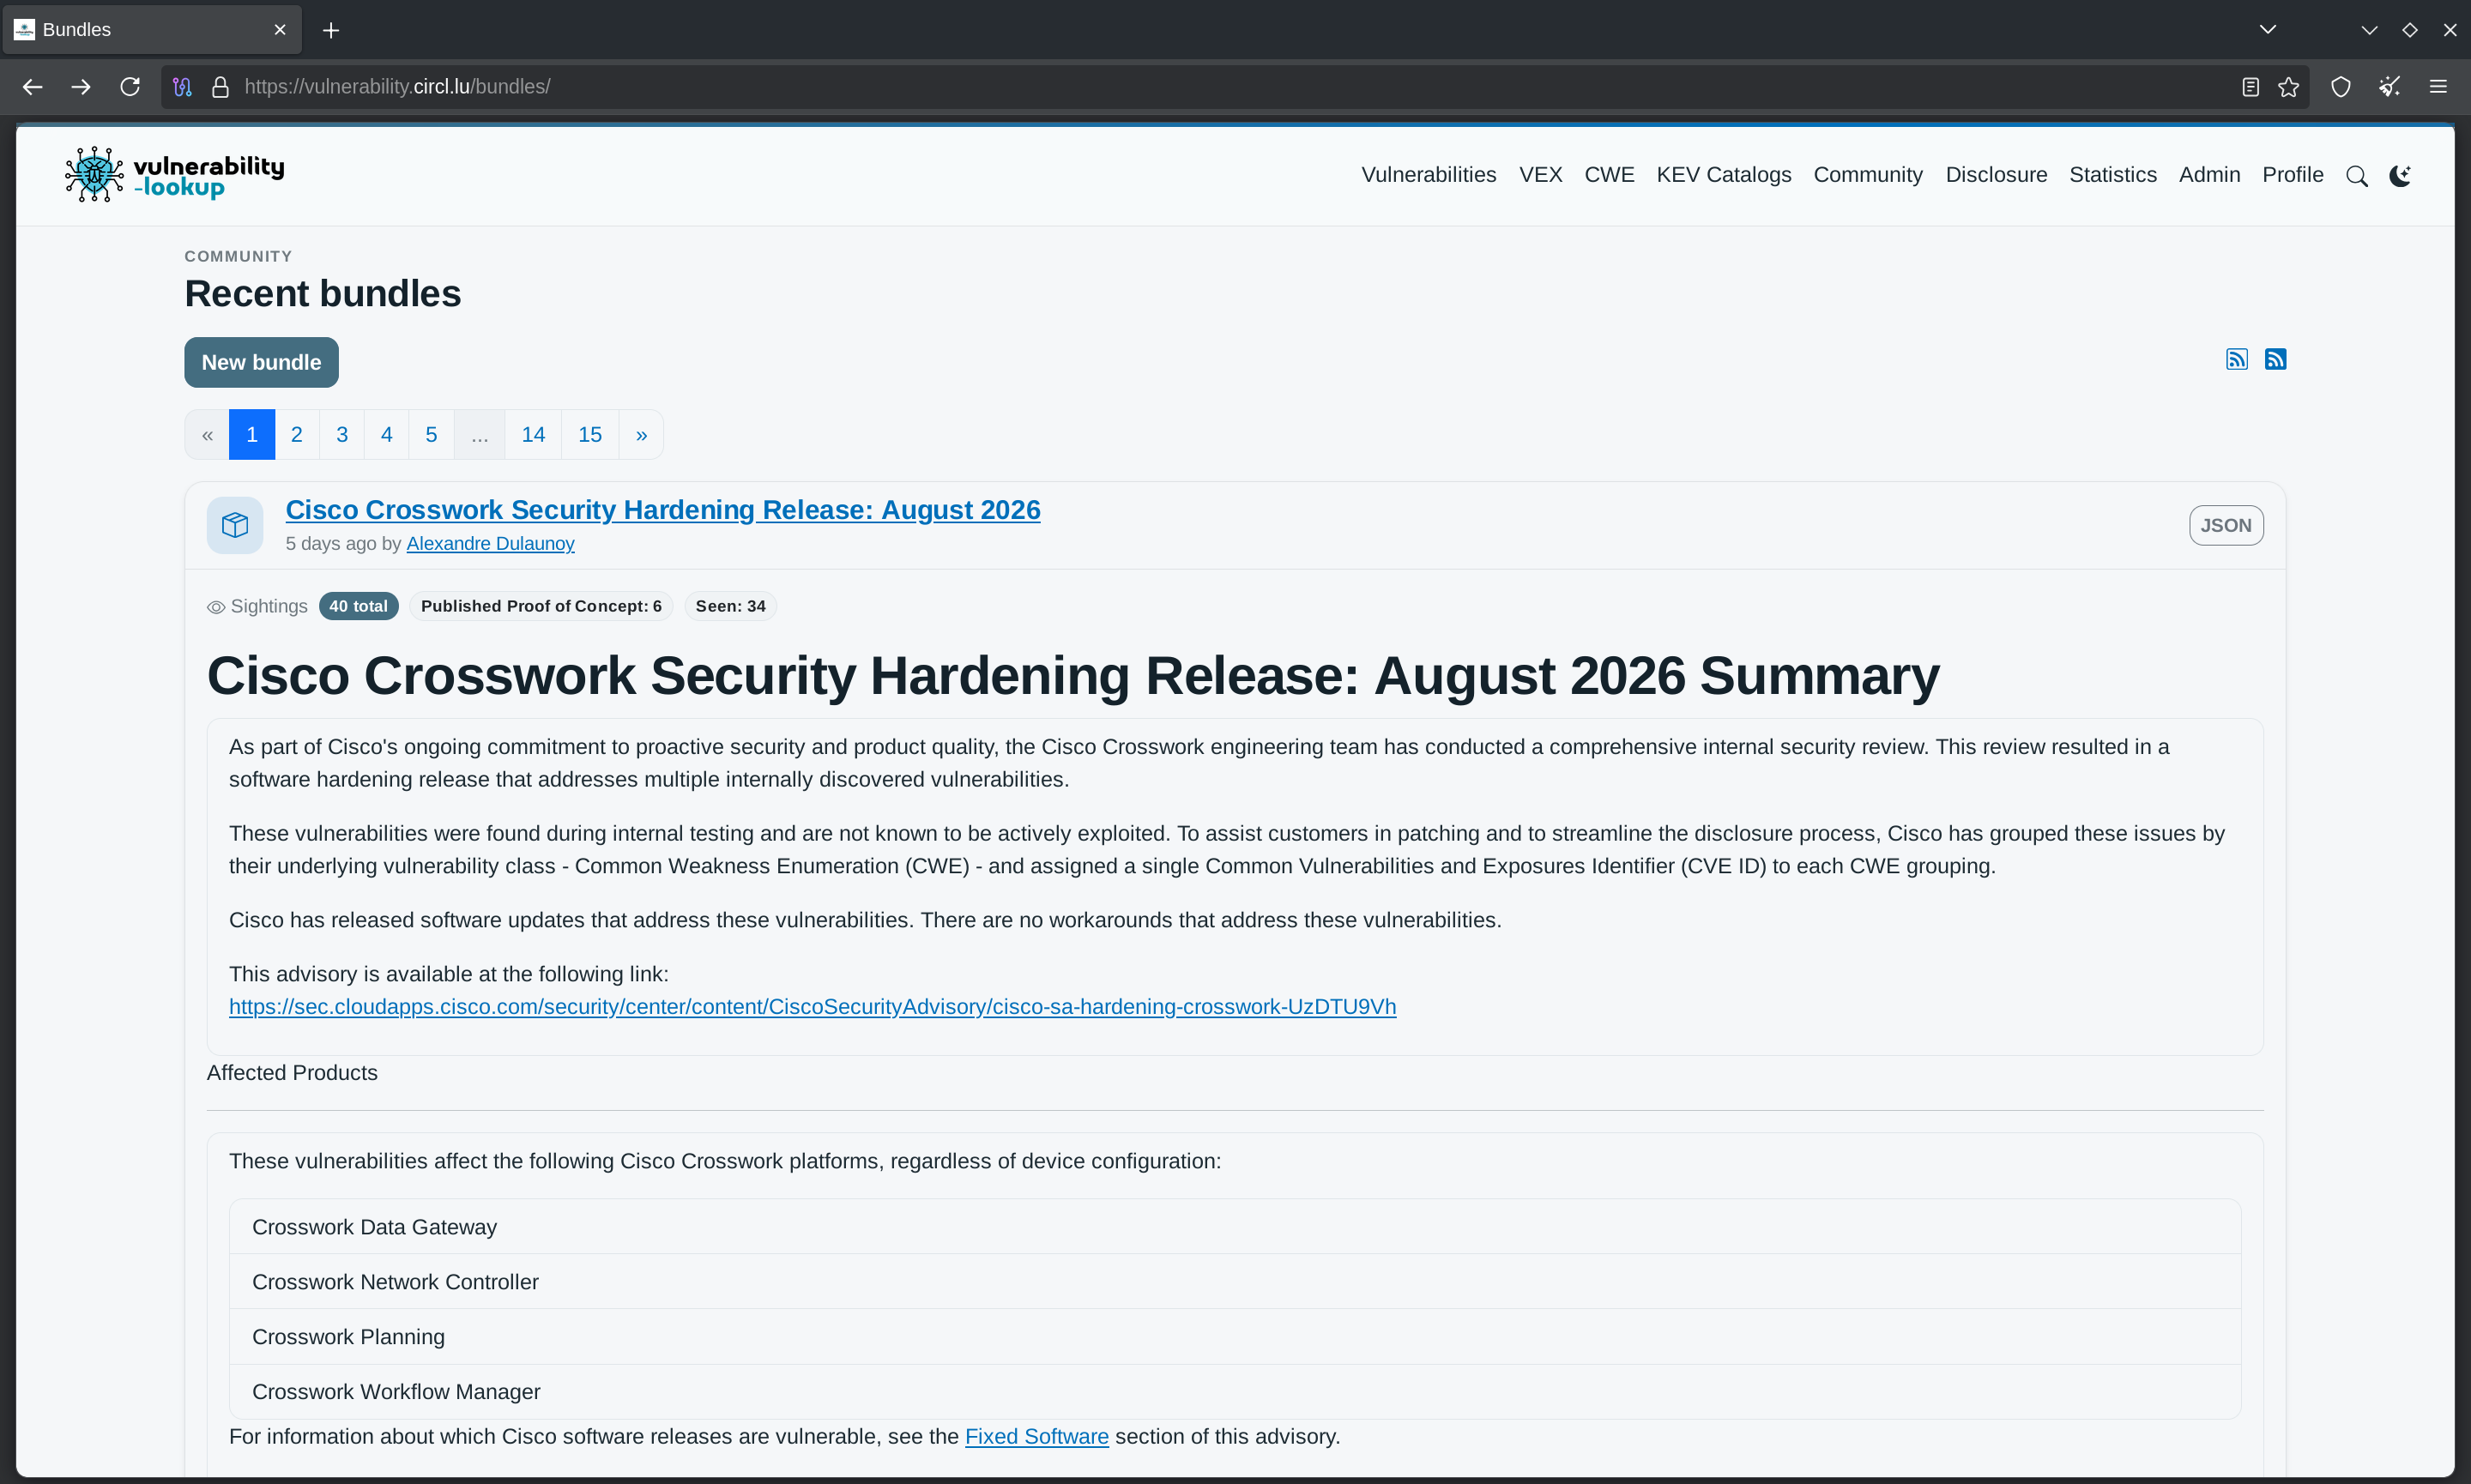The height and width of the screenshot is (1484, 2471).
Task: Go to previous page with « arrow
Action: coord(207,435)
